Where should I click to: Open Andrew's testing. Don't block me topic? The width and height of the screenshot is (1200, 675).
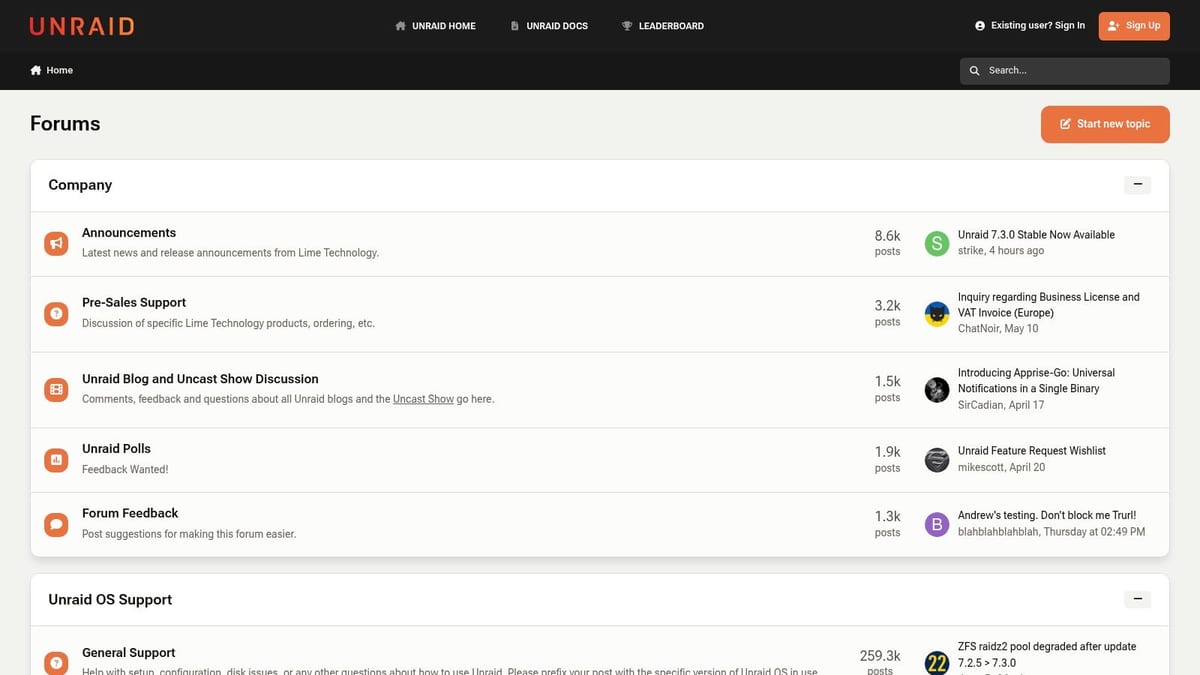(x=1047, y=515)
